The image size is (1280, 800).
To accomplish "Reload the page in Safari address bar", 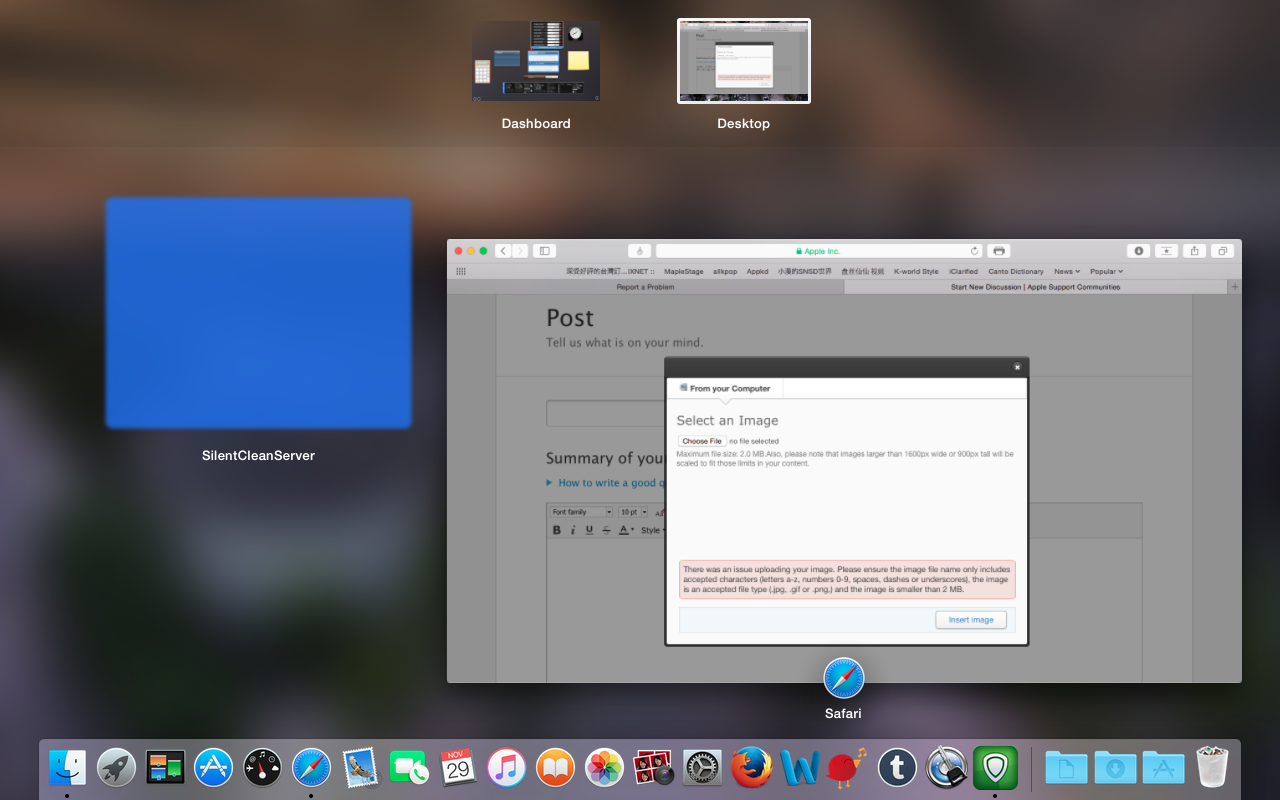I will pos(974,251).
